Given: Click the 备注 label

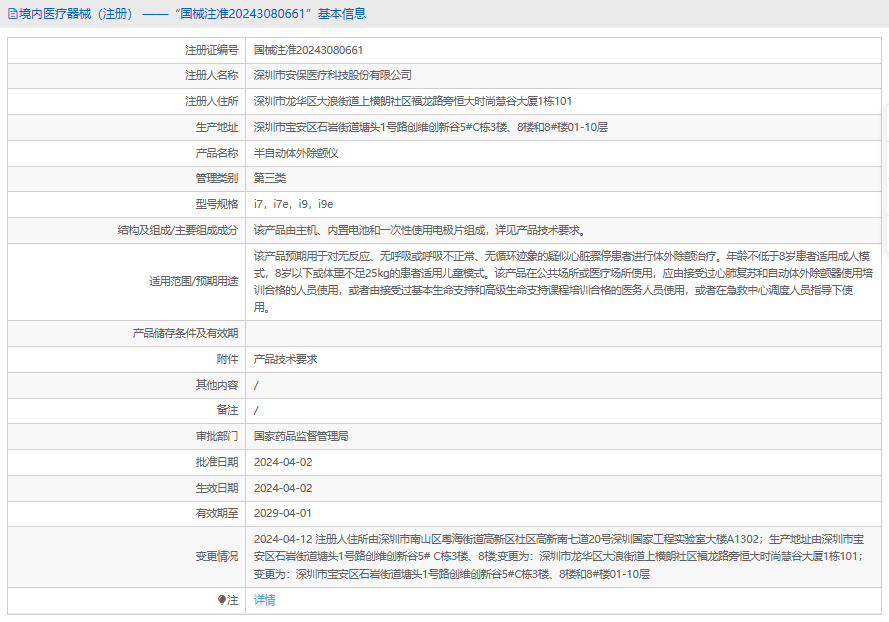Looking at the screenshot, I should (x=227, y=410).
